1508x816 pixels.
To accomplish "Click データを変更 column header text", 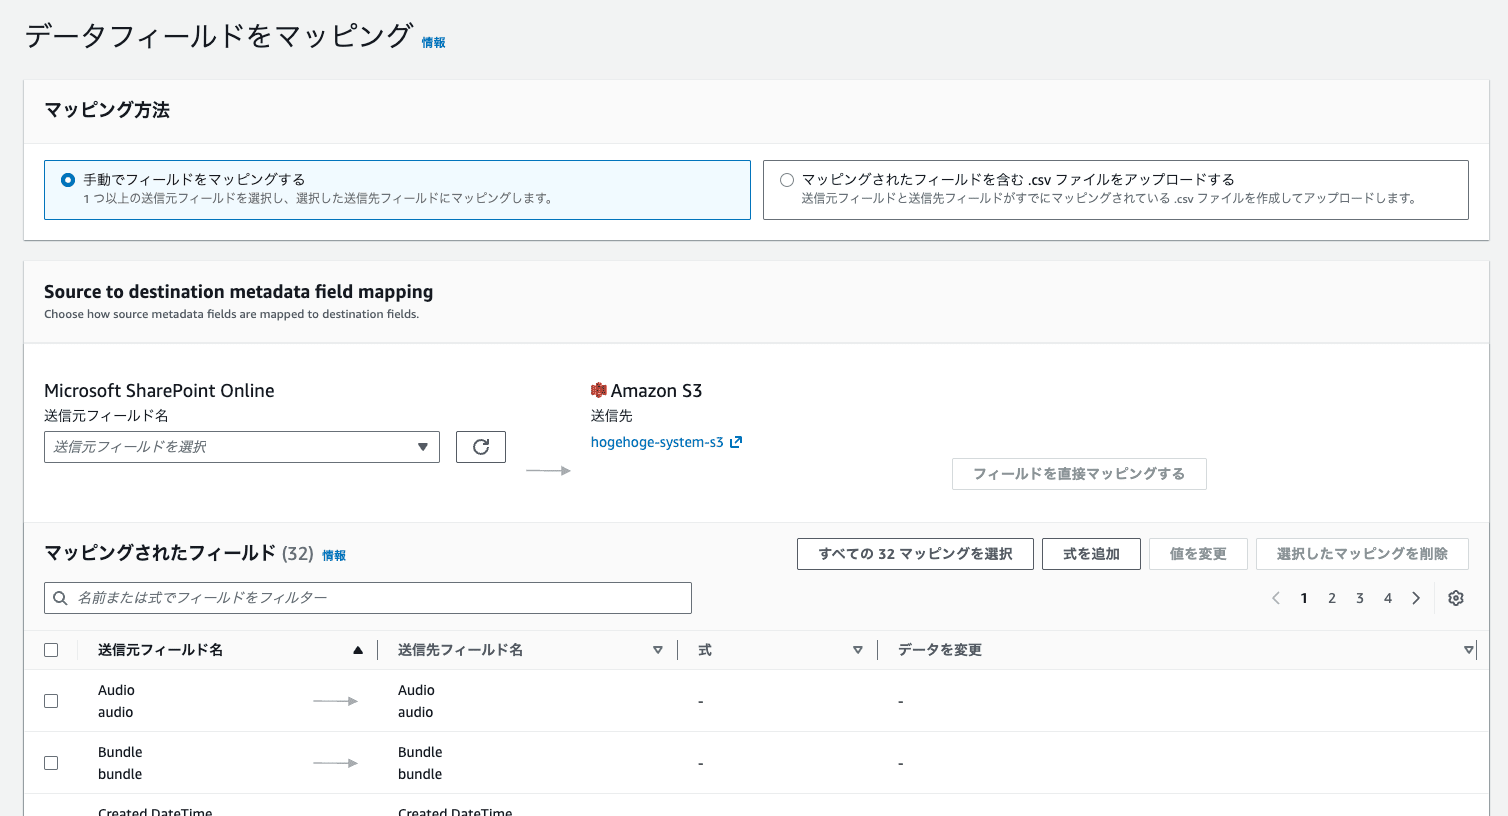I will [x=940, y=650].
